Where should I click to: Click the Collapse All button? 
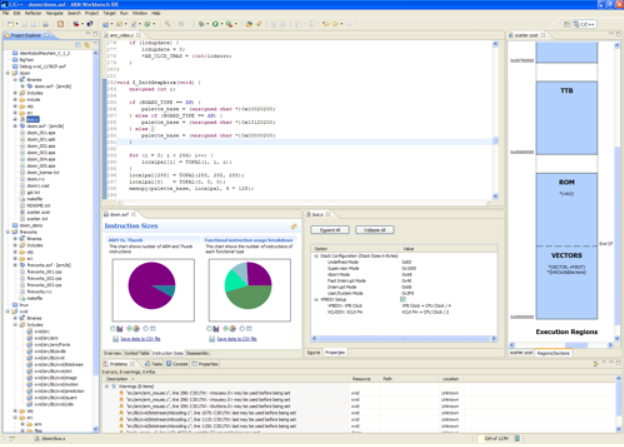(374, 230)
